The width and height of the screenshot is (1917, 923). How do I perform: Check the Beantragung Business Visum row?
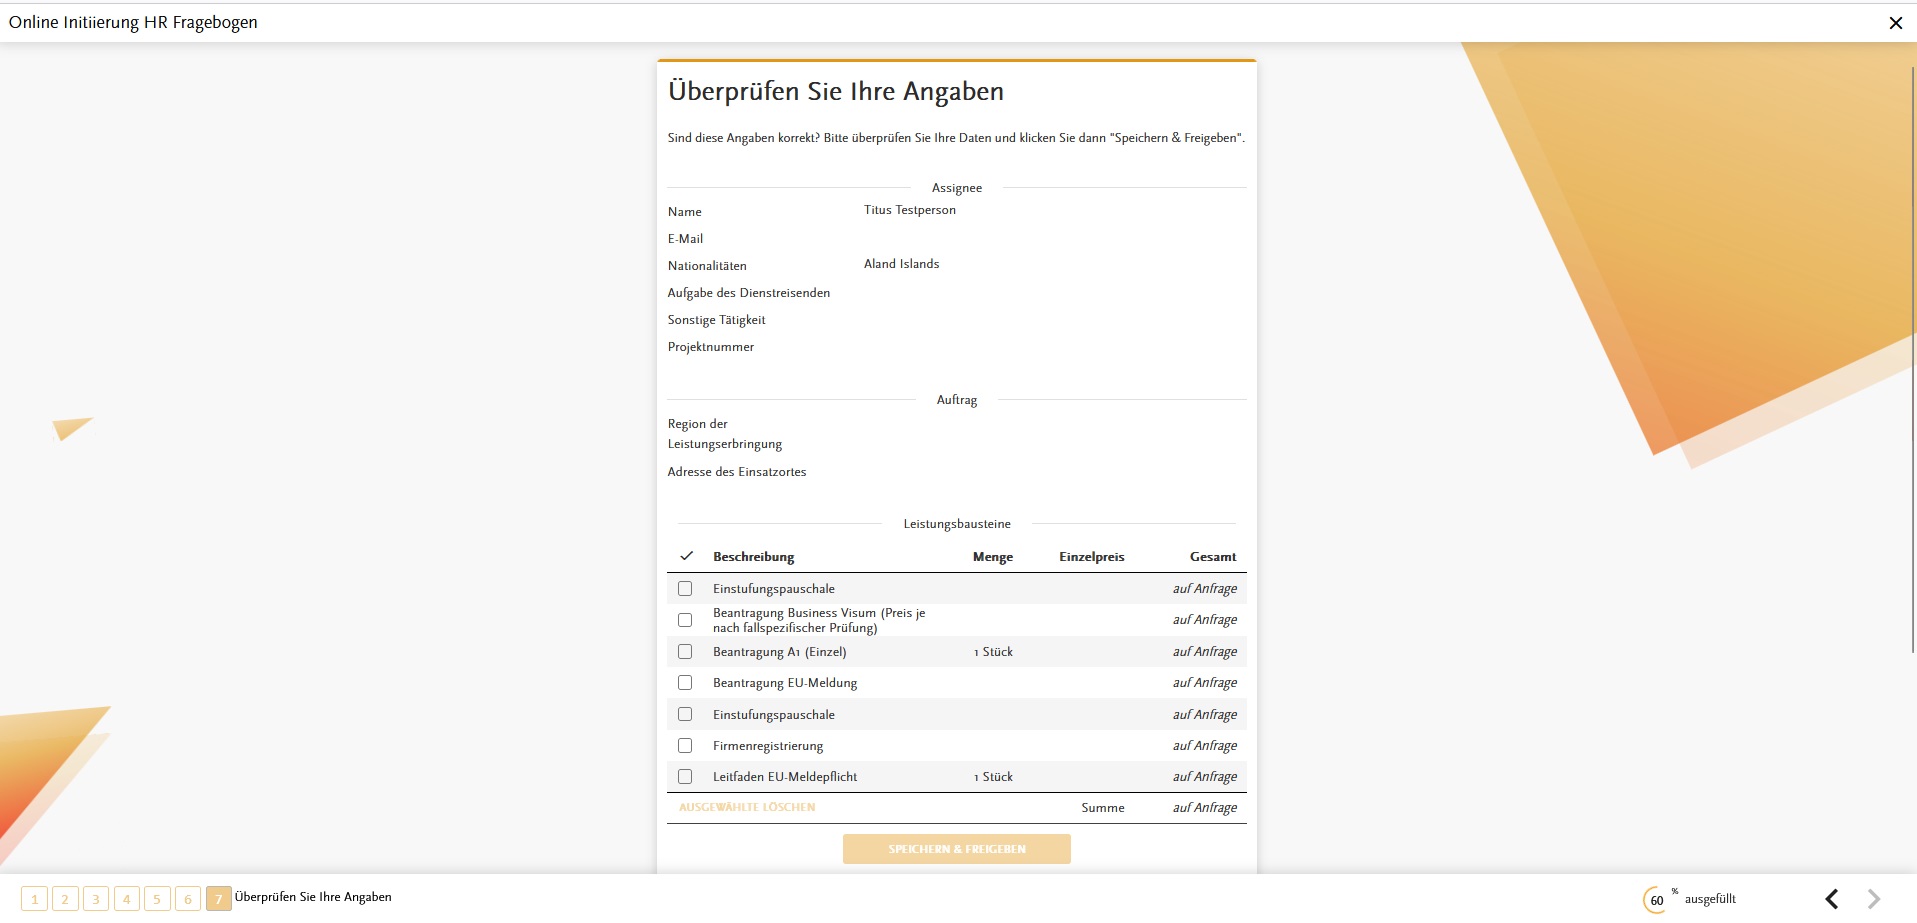685,620
